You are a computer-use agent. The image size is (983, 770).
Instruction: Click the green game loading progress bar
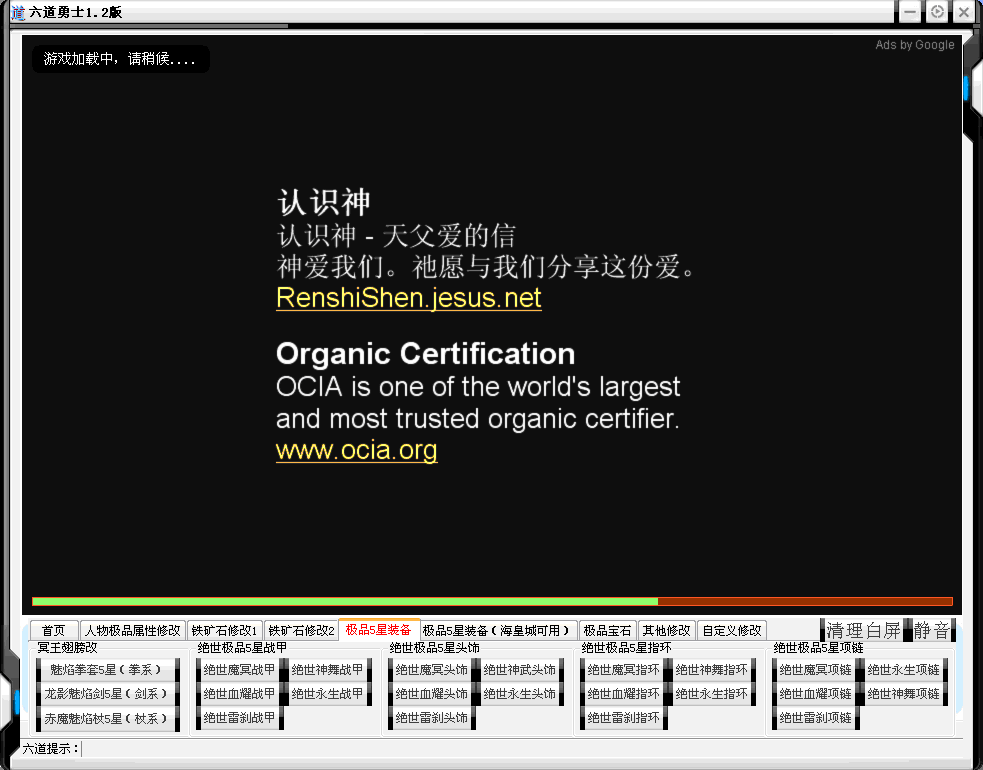click(345, 601)
